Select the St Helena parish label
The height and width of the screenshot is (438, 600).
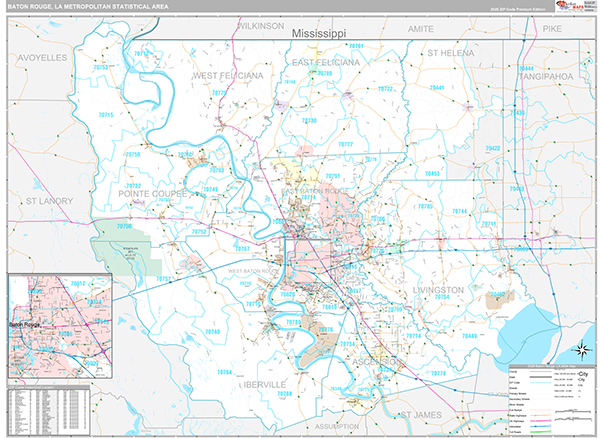(451, 52)
